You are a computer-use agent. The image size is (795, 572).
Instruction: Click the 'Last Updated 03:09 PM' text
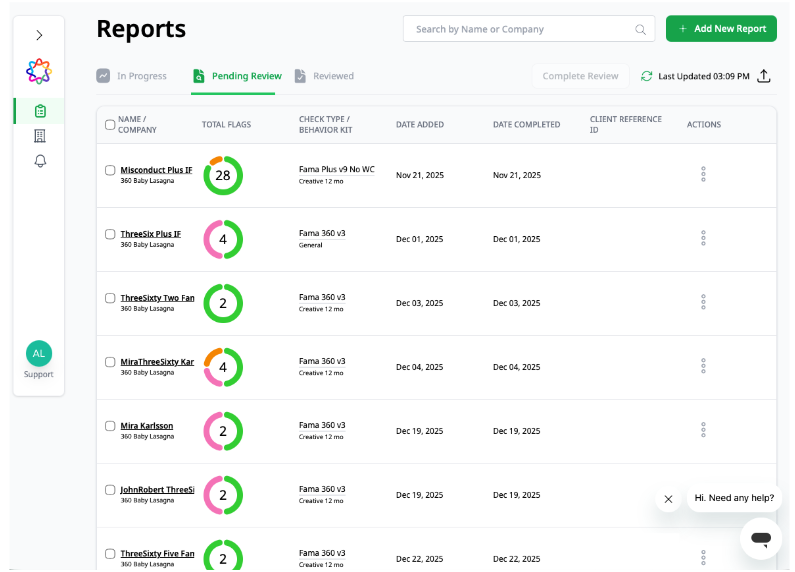pos(704,76)
